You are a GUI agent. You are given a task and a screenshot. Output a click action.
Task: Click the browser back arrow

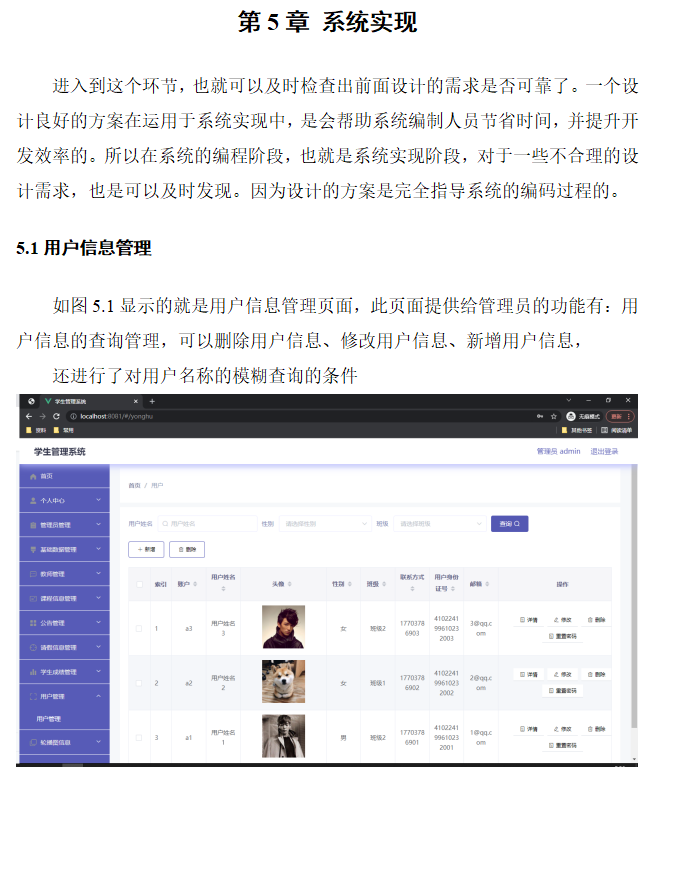coord(29,416)
